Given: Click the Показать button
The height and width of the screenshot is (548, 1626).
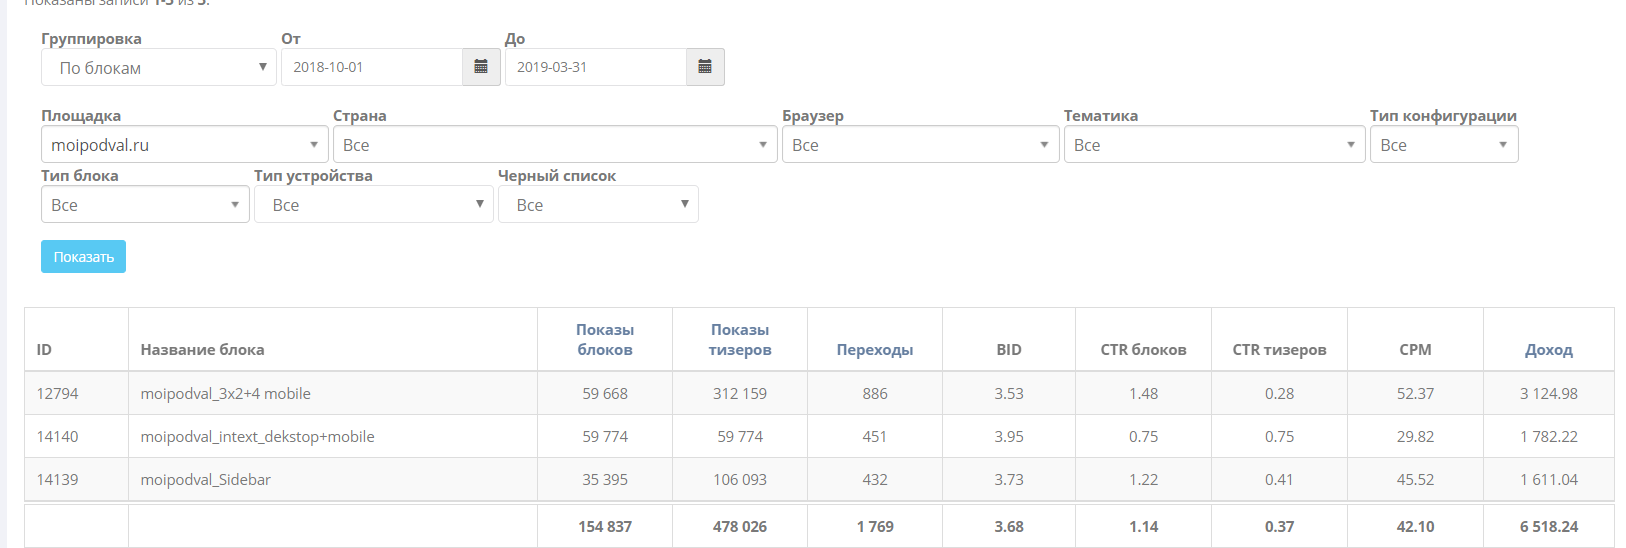Looking at the screenshot, I should click(x=83, y=257).
